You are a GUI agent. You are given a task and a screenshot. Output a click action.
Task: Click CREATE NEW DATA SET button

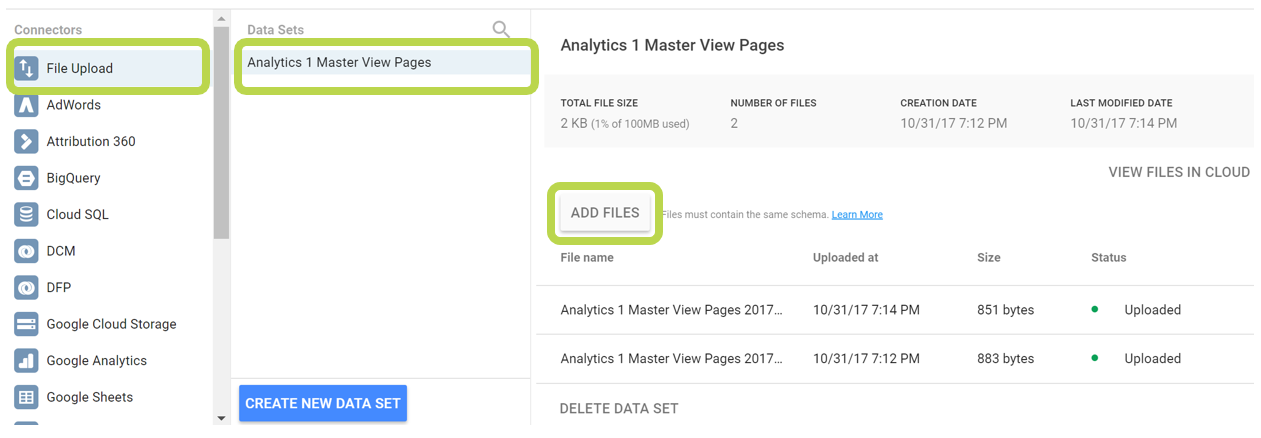point(323,404)
